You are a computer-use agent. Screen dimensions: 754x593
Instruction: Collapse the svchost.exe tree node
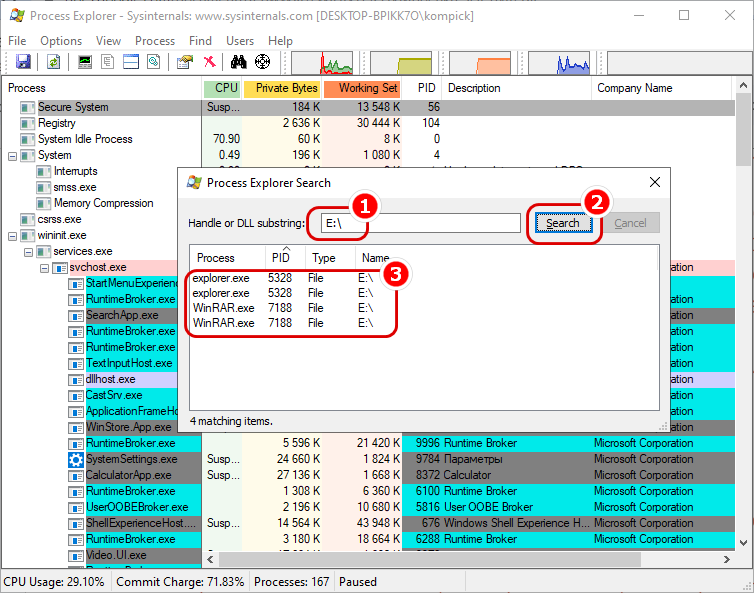click(44, 268)
